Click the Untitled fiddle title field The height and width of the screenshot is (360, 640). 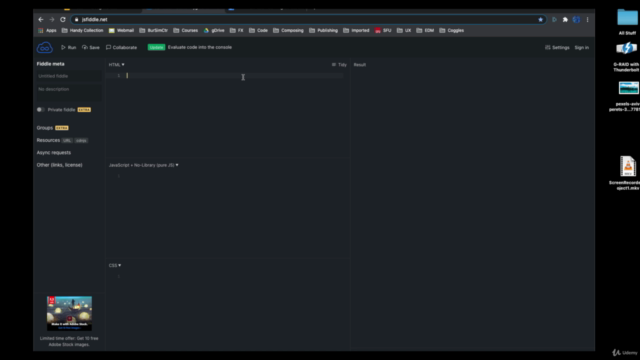coord(69,76)
